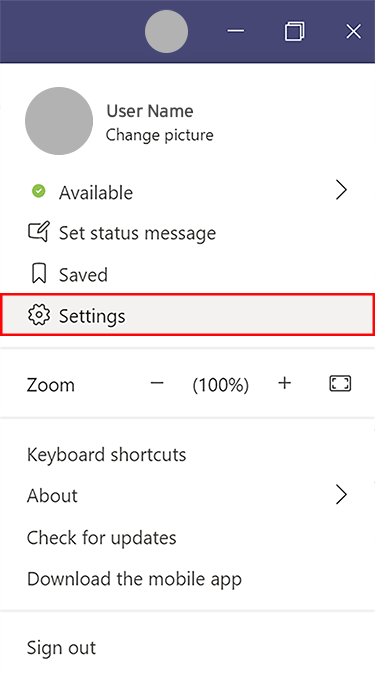Viewport: 375px width, 674px height.
Task: Click the green Available status icon
Action: pyautogui.click(x=39, y=190)
